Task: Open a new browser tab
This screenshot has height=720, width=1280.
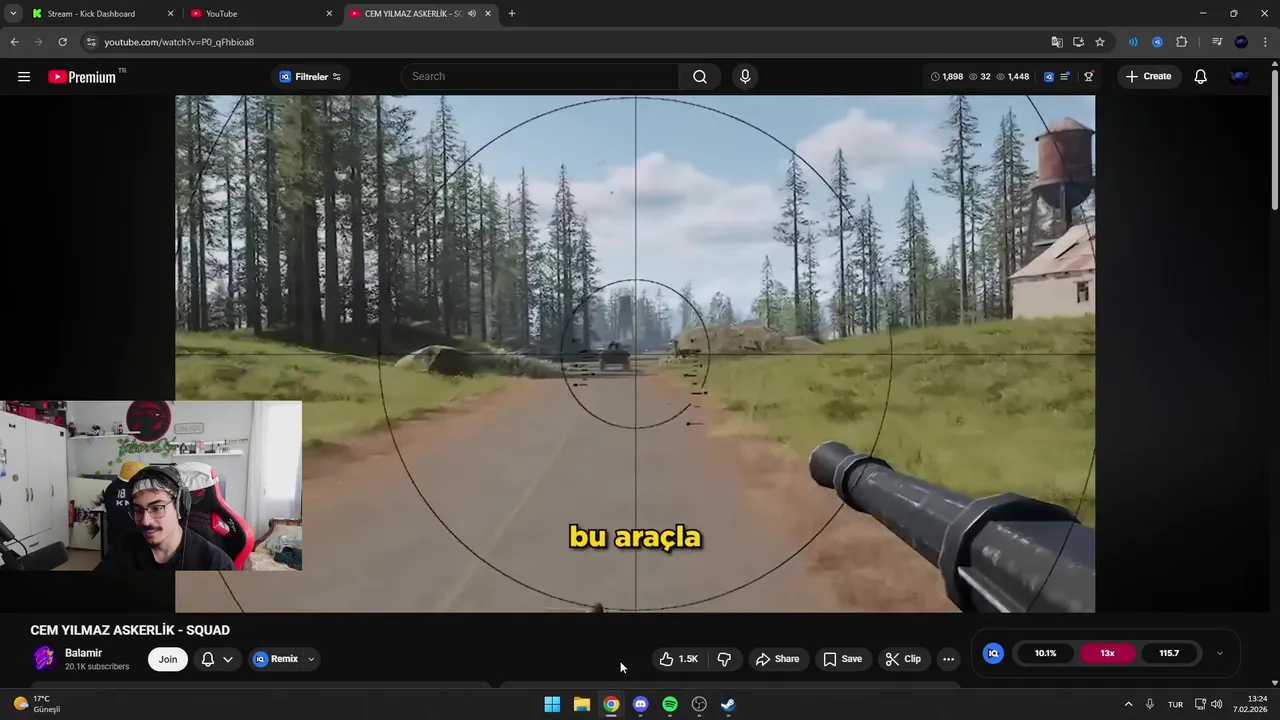Action: (511, 13)
